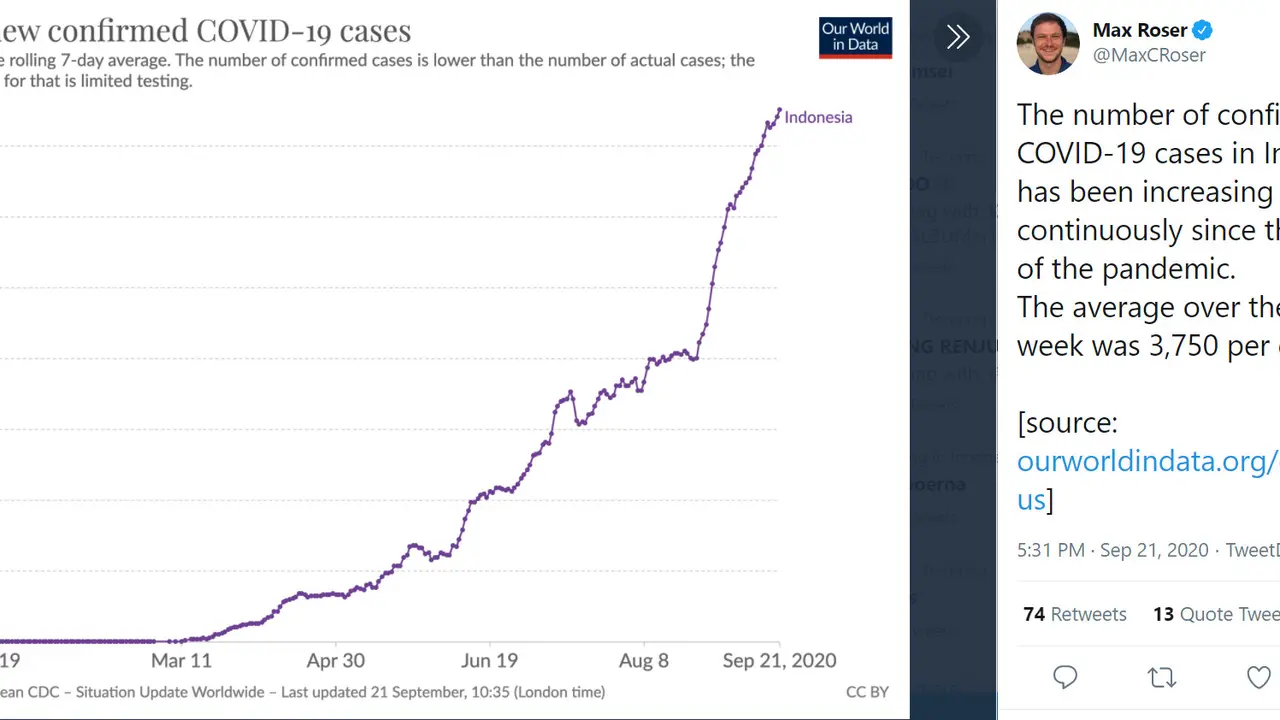1280x720 pixels.
Task: Click the @MaxCRoser handle
Action: (x=1149, y=55)
